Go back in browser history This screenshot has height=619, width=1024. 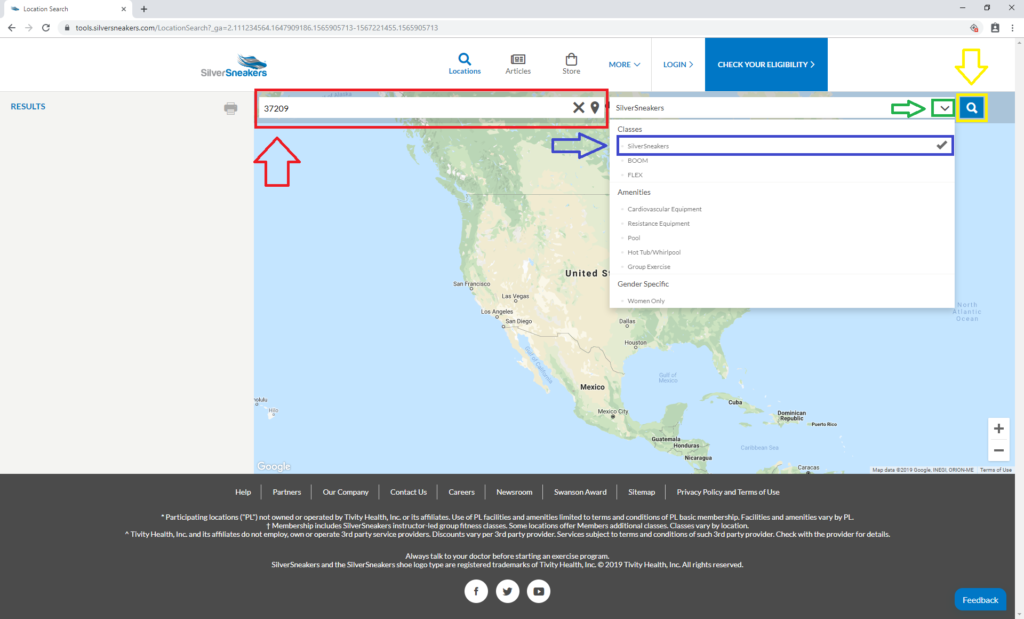tap(12, 28)
